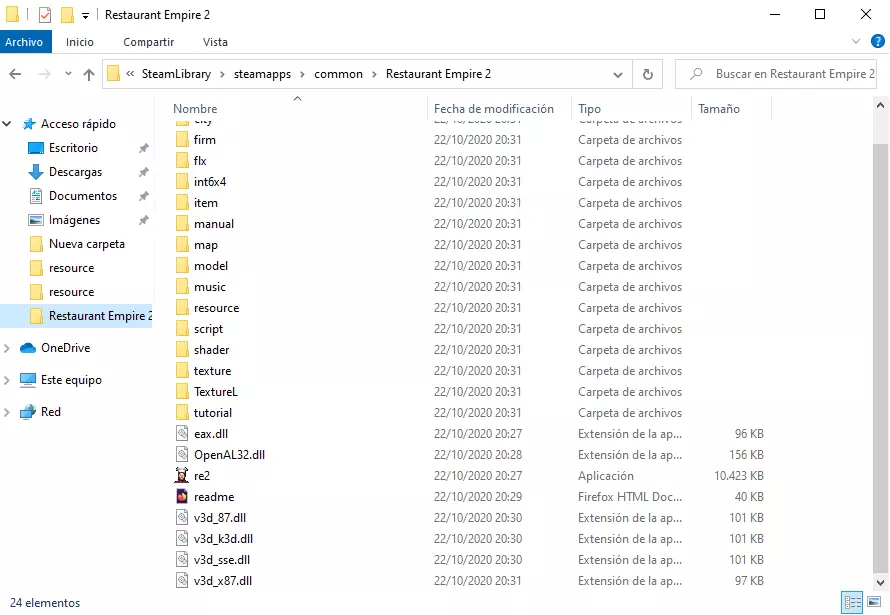Switch to details view layout icon
The height and width of the screenshot is (615, 890).
[852, 602]
